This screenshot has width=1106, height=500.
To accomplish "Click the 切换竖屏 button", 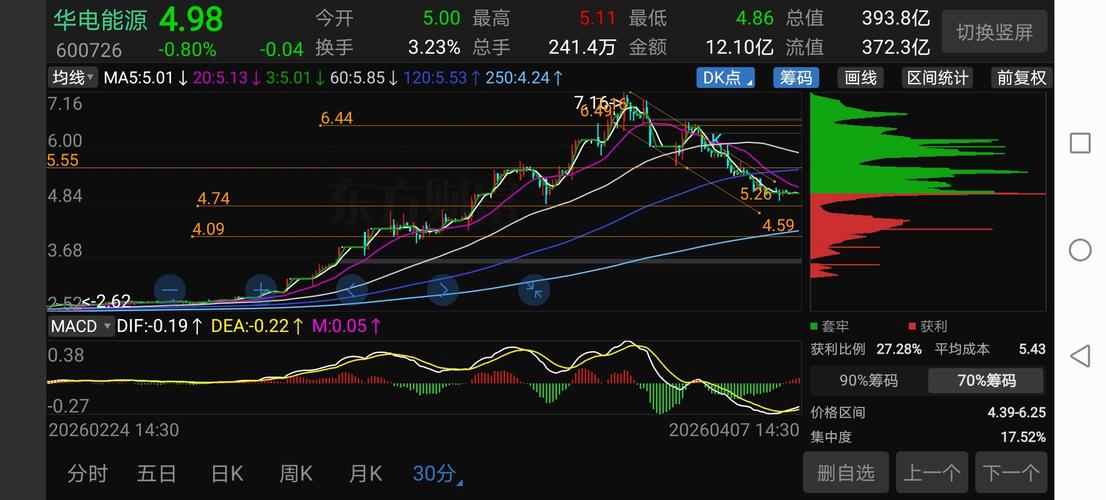I will 995,32.
